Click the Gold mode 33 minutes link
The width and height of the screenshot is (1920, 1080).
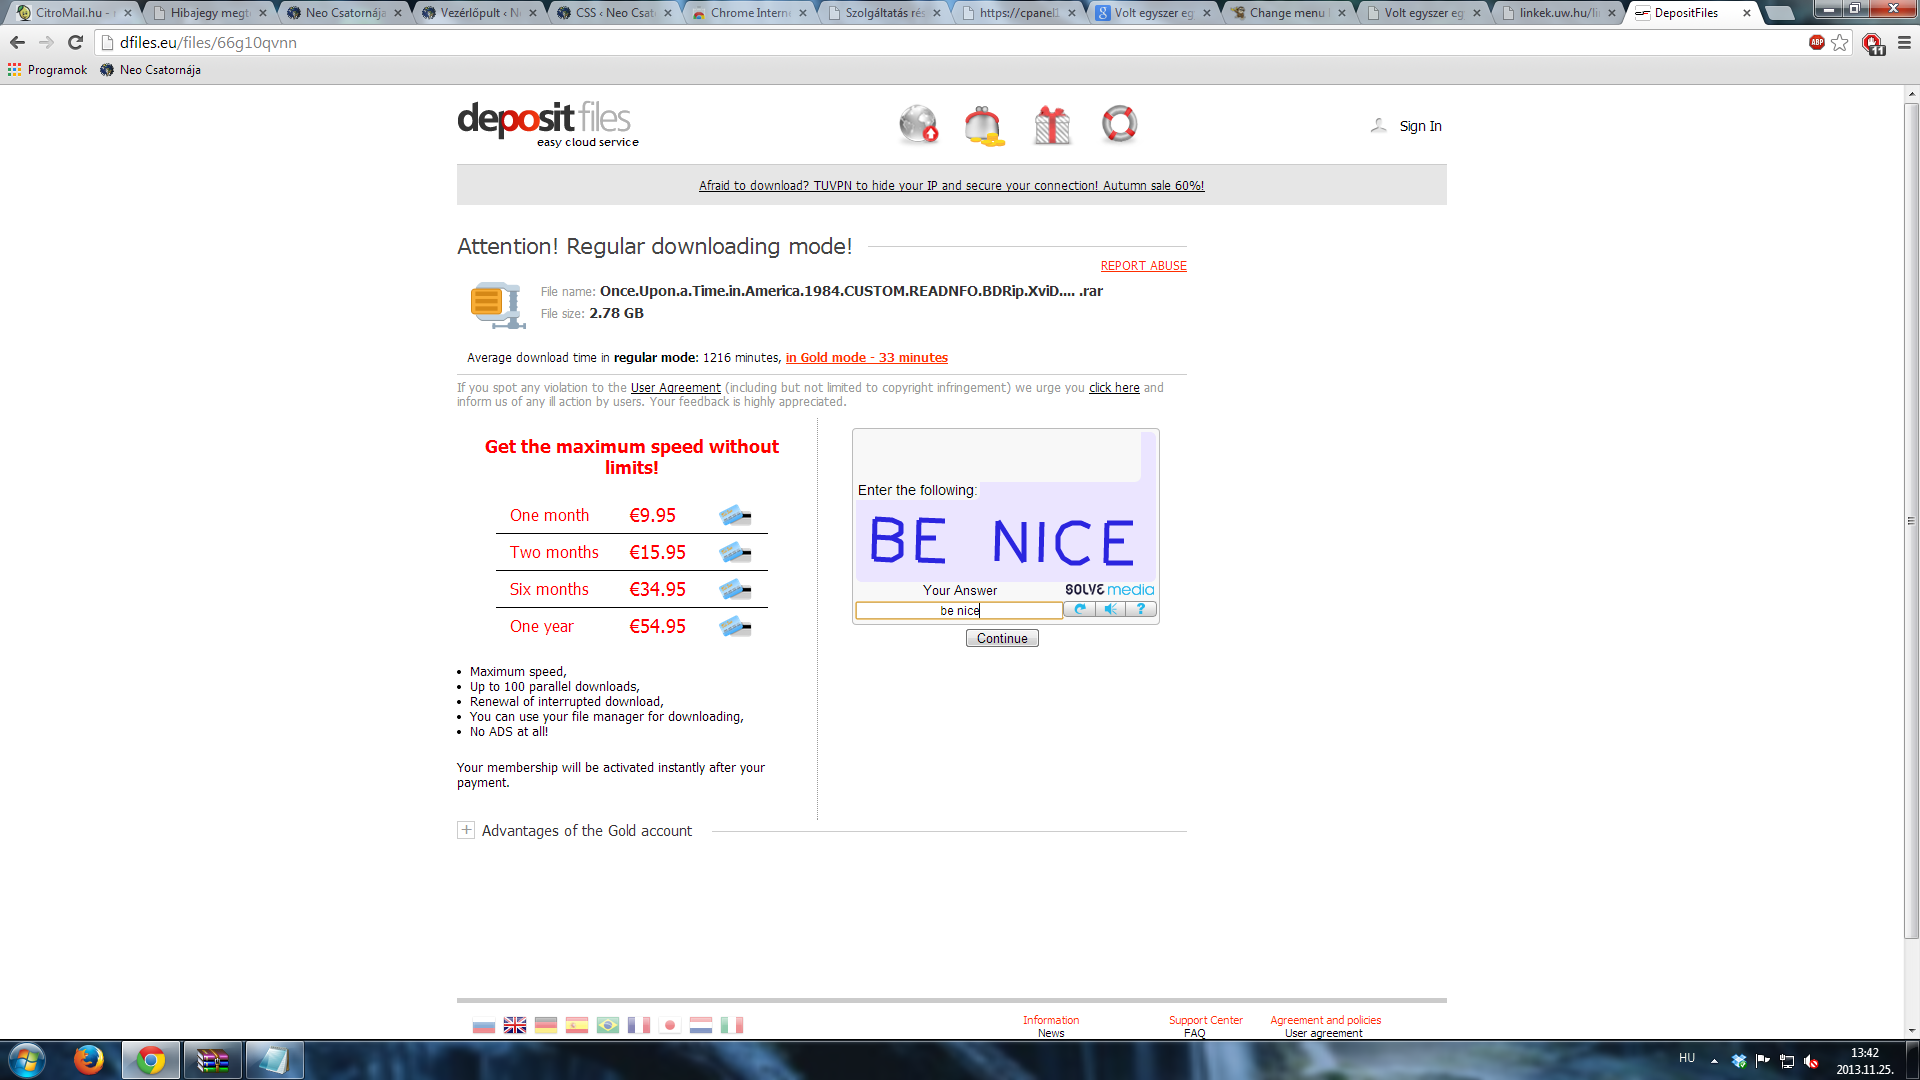(x=866, y=358)
